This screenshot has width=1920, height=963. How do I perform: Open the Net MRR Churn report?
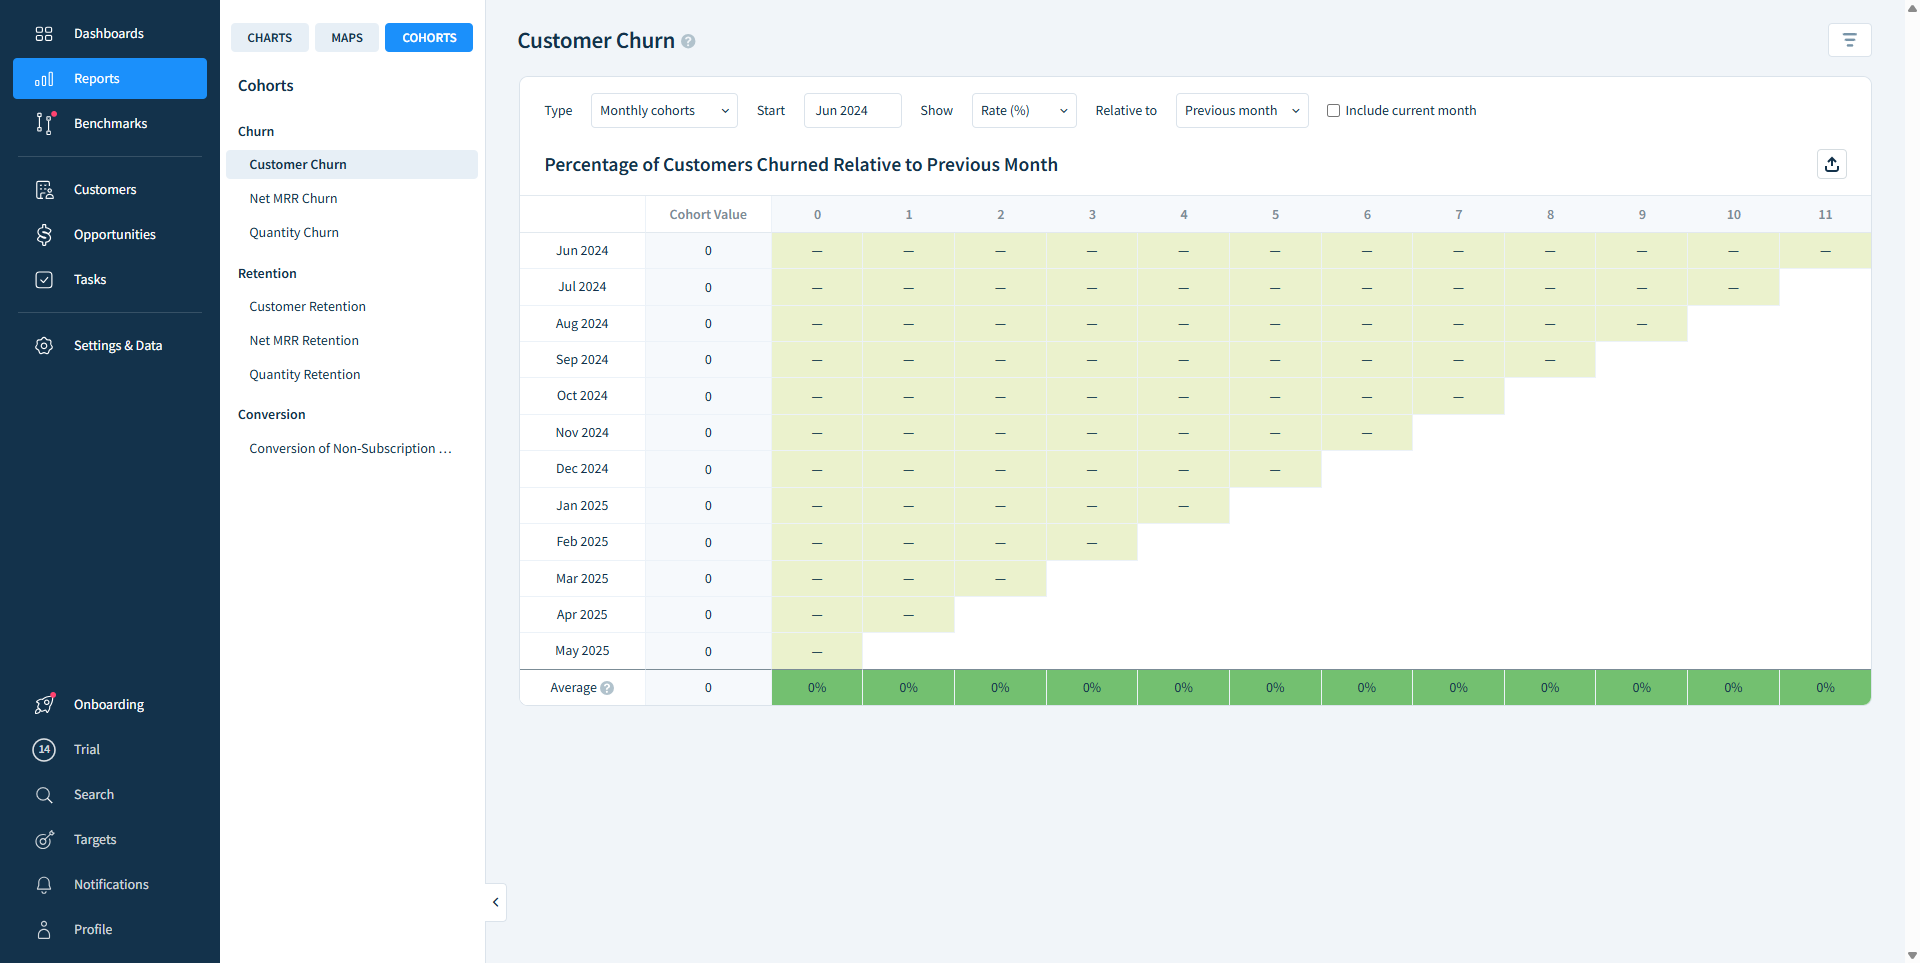tap(293, 199)
